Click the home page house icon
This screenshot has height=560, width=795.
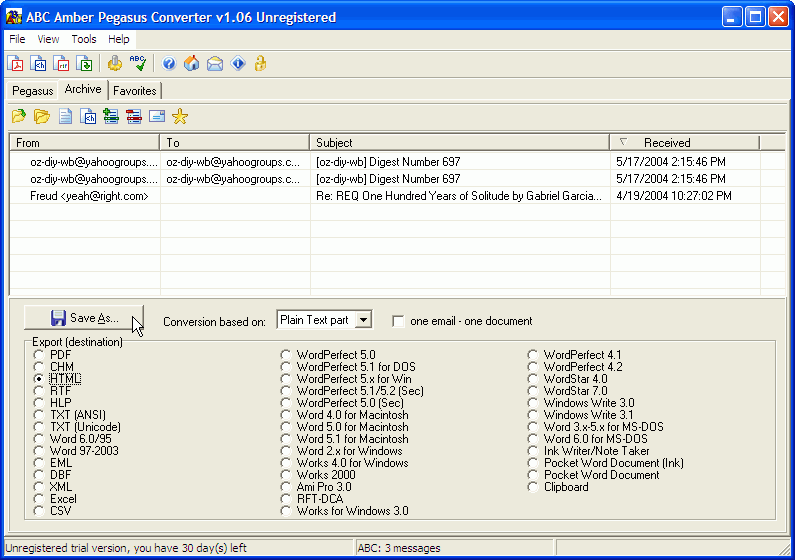192,63
